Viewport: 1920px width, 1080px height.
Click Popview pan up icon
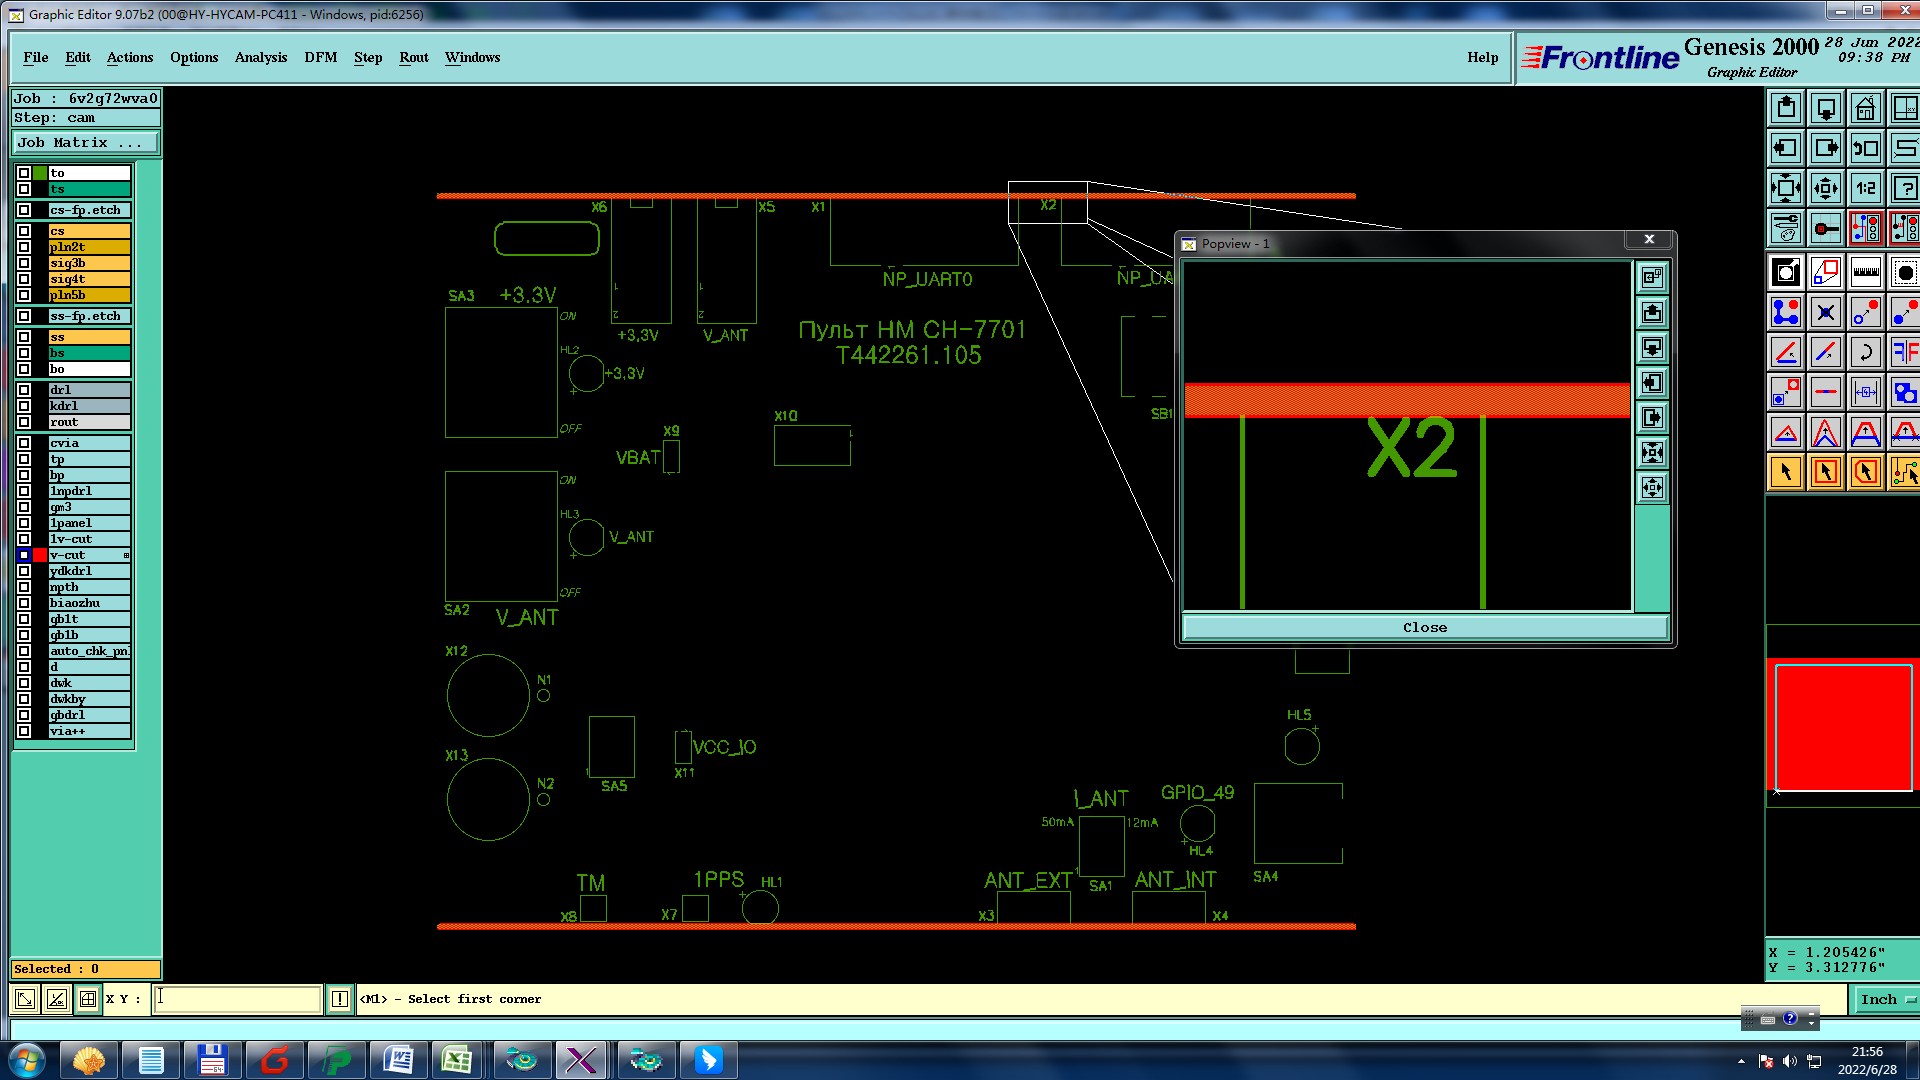(x=1652, y=313)
